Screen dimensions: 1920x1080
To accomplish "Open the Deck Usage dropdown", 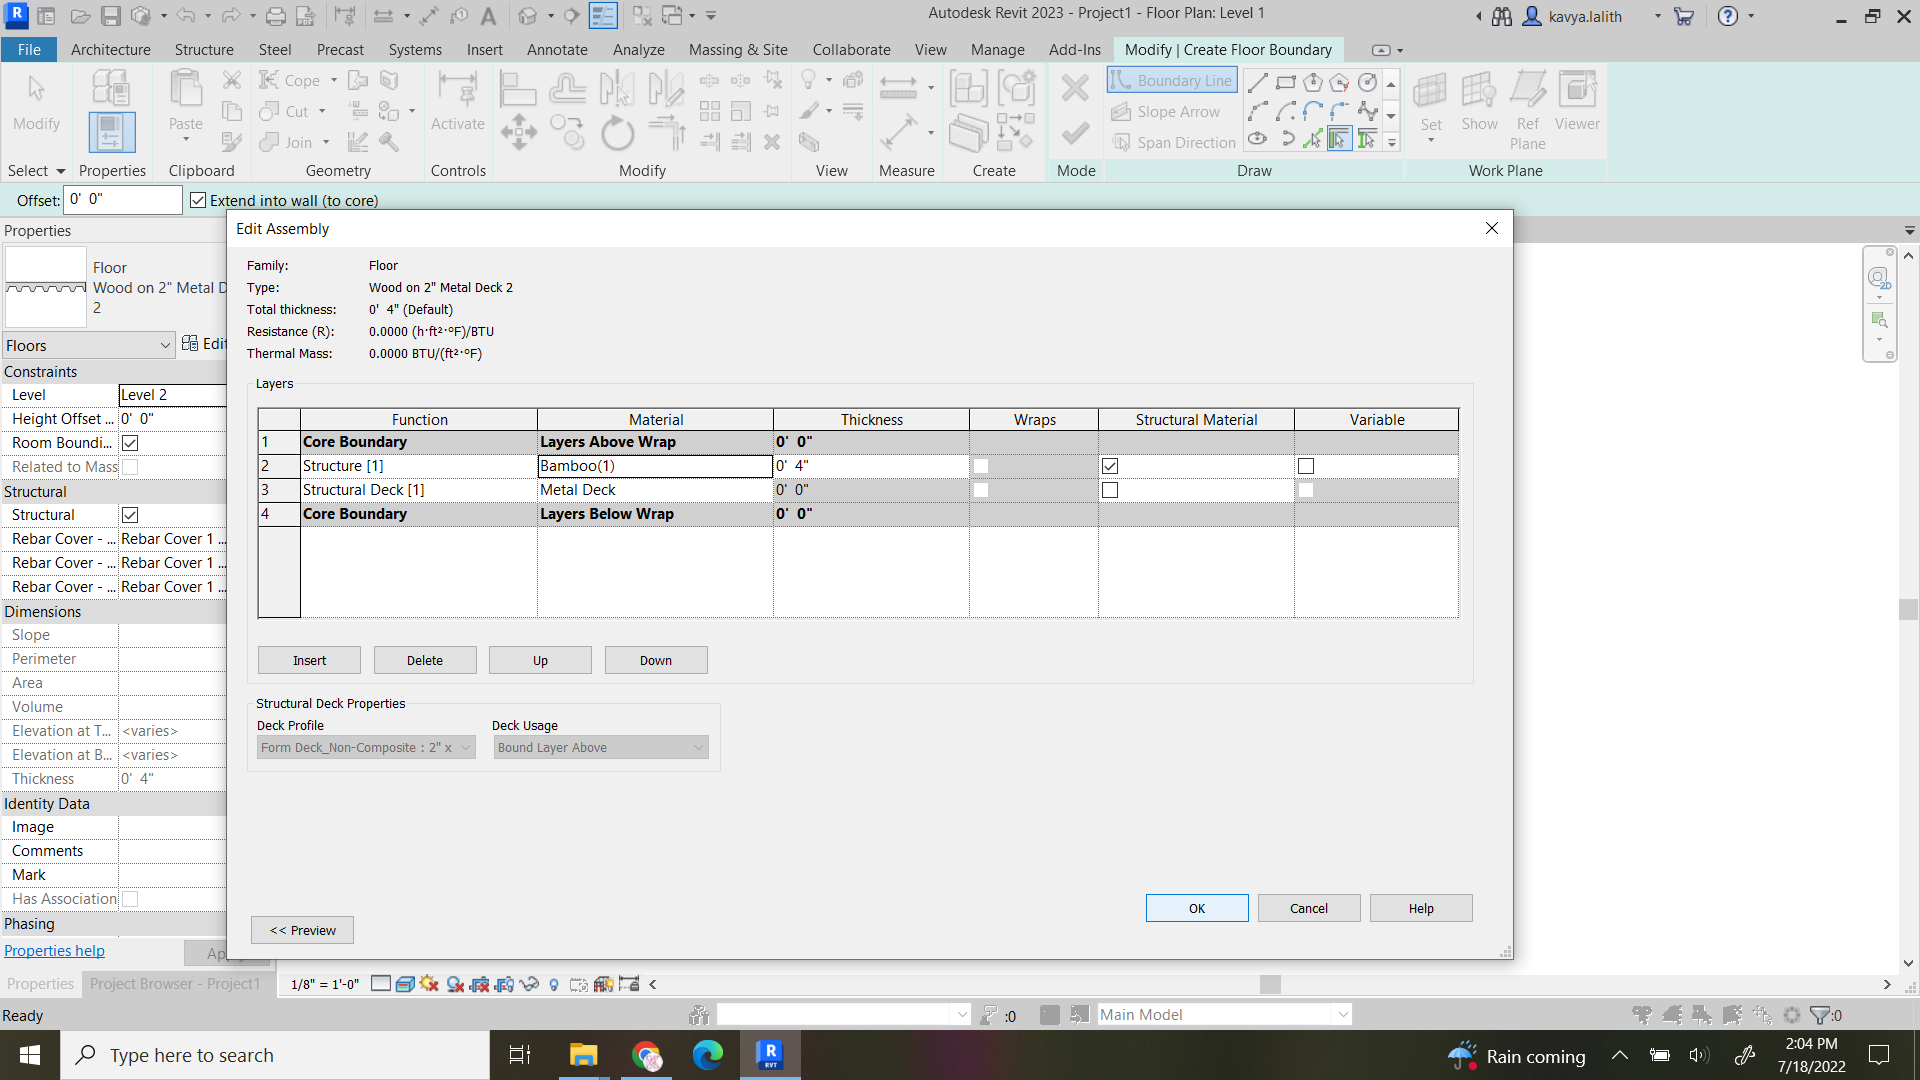I will coord(600,747).
